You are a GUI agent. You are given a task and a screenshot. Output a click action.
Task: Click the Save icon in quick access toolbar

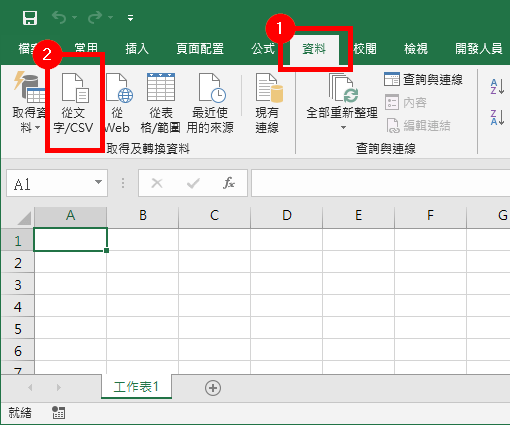point(30,18)
